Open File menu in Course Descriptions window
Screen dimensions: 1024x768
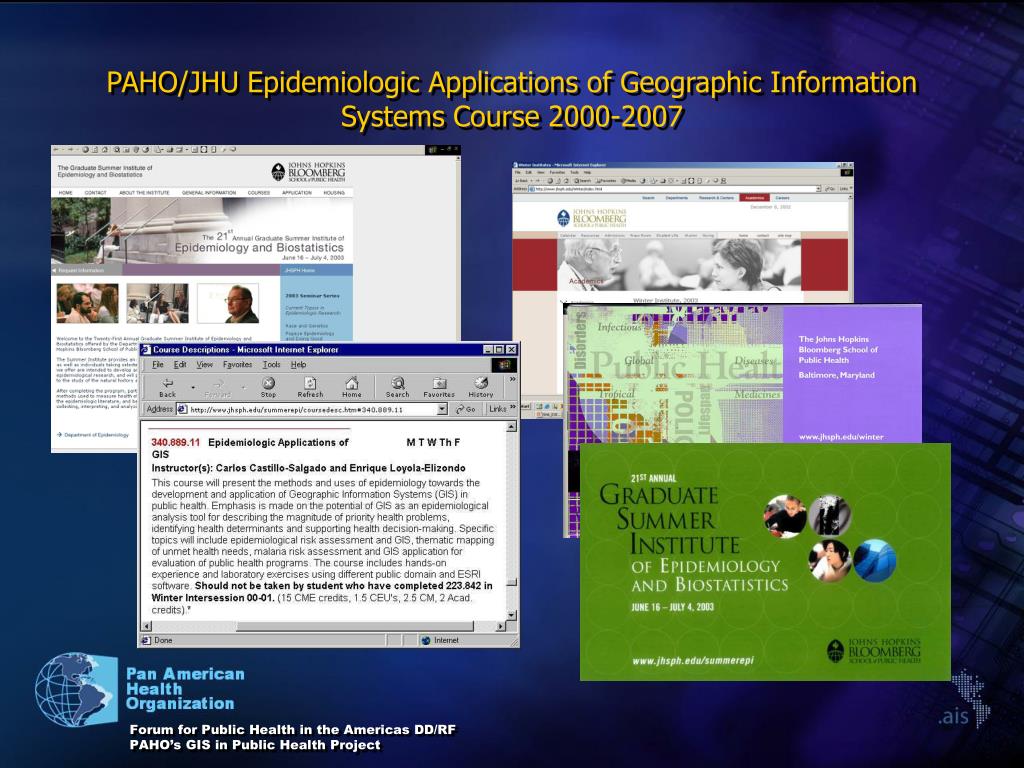pyautogui.click(x=158, y=365)
